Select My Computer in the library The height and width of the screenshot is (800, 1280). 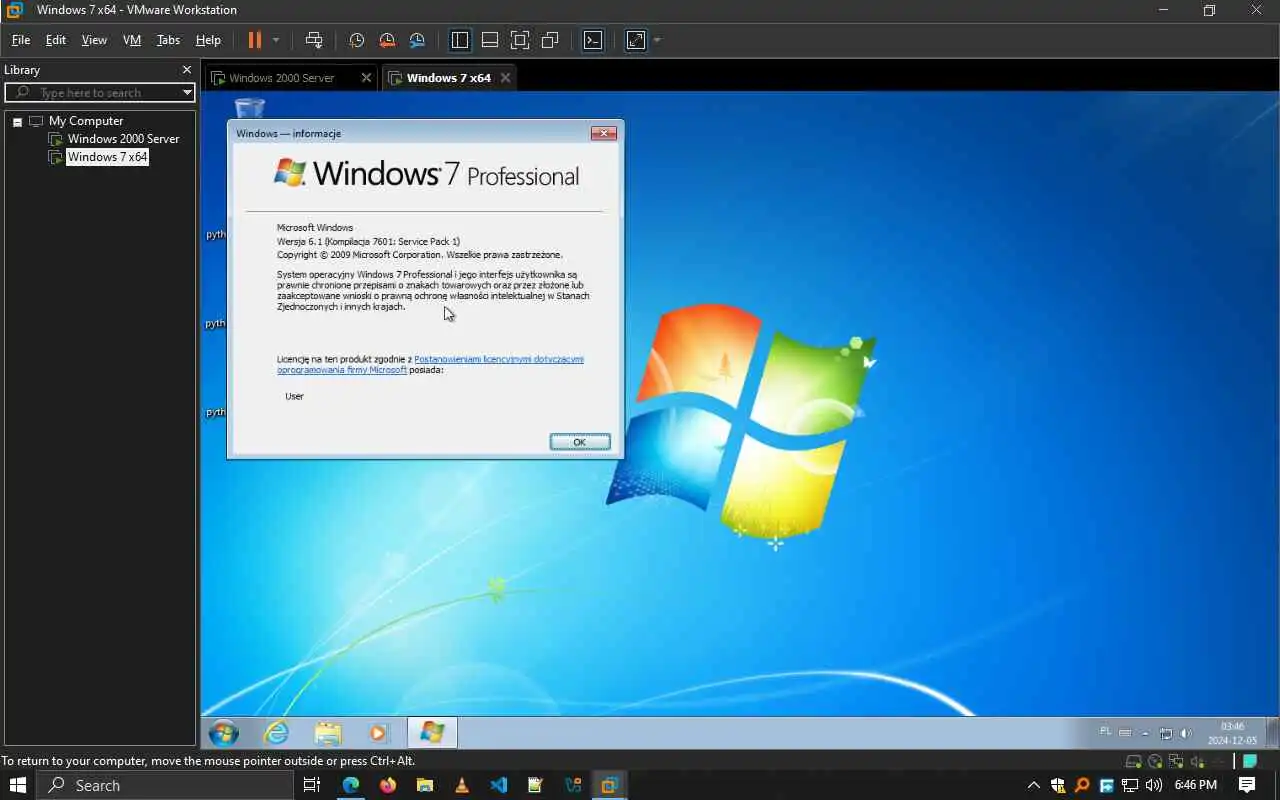[86, 121]
